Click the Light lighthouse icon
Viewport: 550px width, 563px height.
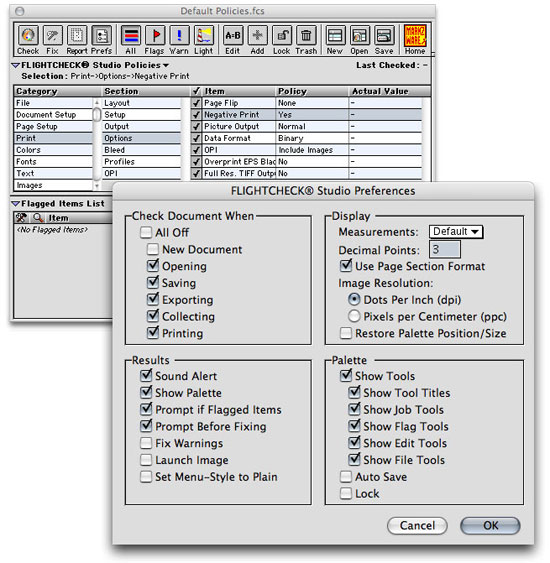204,36
